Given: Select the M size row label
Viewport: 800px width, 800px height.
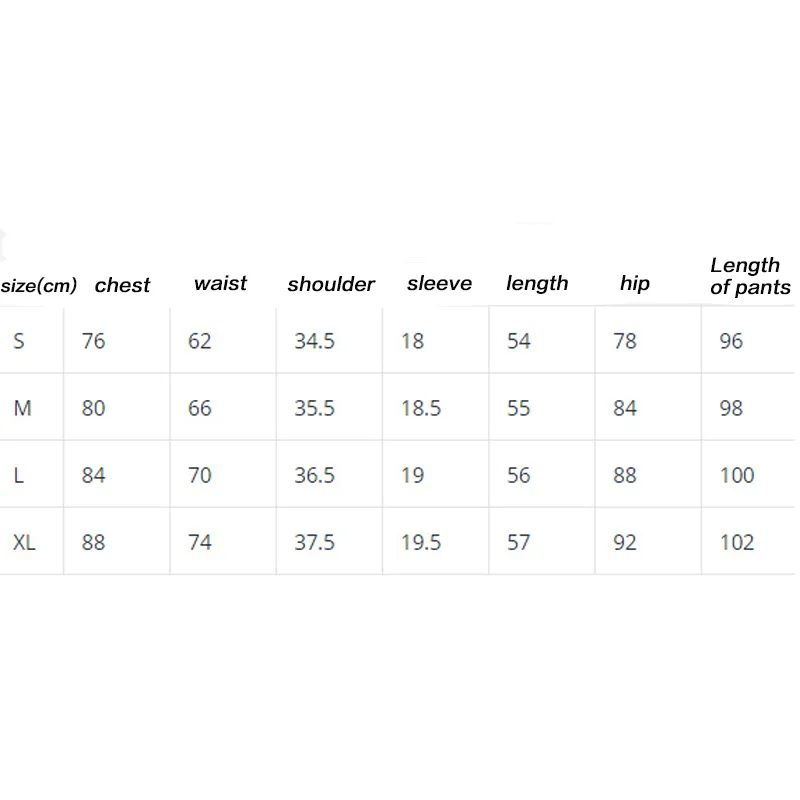Looking at the screenshot, I should [x=22, y=408].
